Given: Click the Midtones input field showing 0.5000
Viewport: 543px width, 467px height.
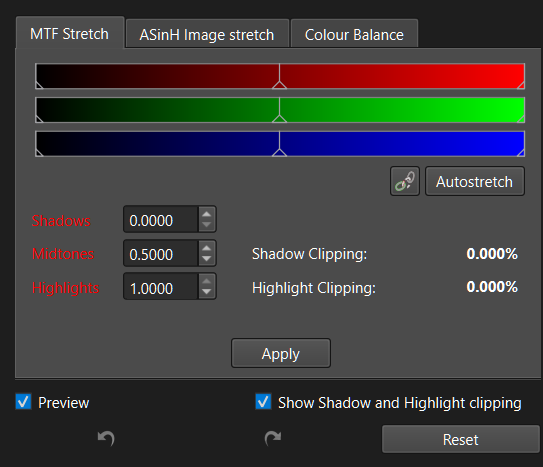Looking at the screenshot, I should [161, 253].
